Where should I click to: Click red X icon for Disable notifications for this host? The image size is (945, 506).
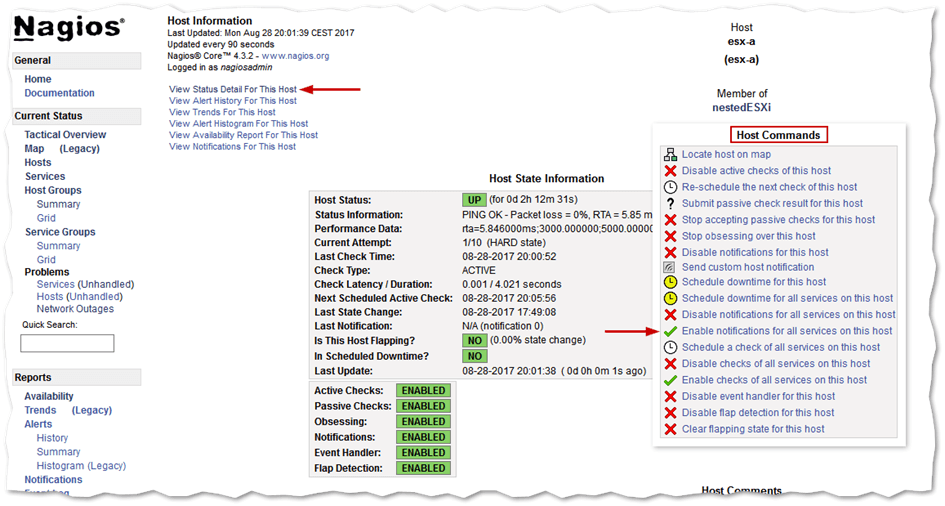[670, 252]
